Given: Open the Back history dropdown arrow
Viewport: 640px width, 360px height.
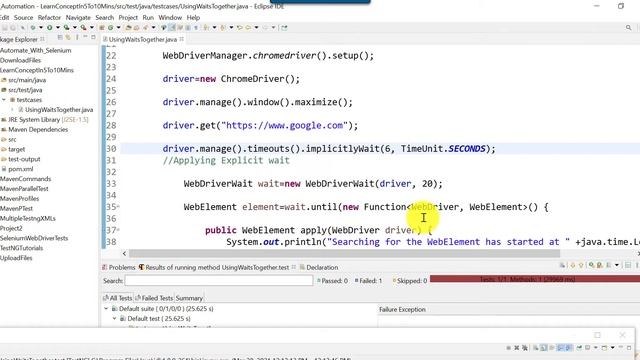Looking at the screenshot, I should (256, 27).
